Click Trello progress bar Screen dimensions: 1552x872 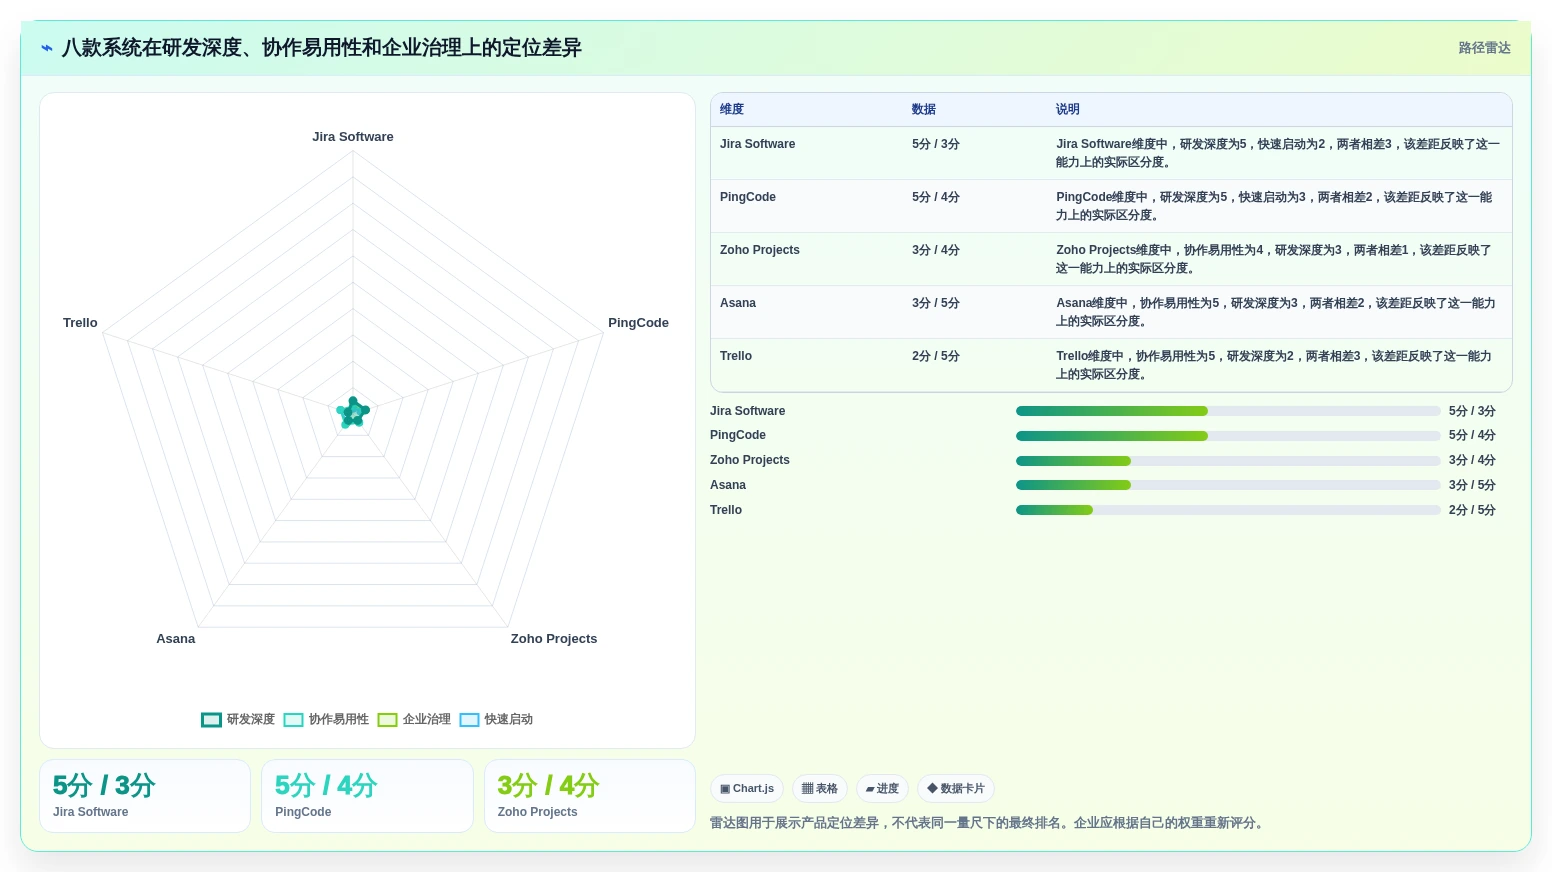tap(1228, 510)
